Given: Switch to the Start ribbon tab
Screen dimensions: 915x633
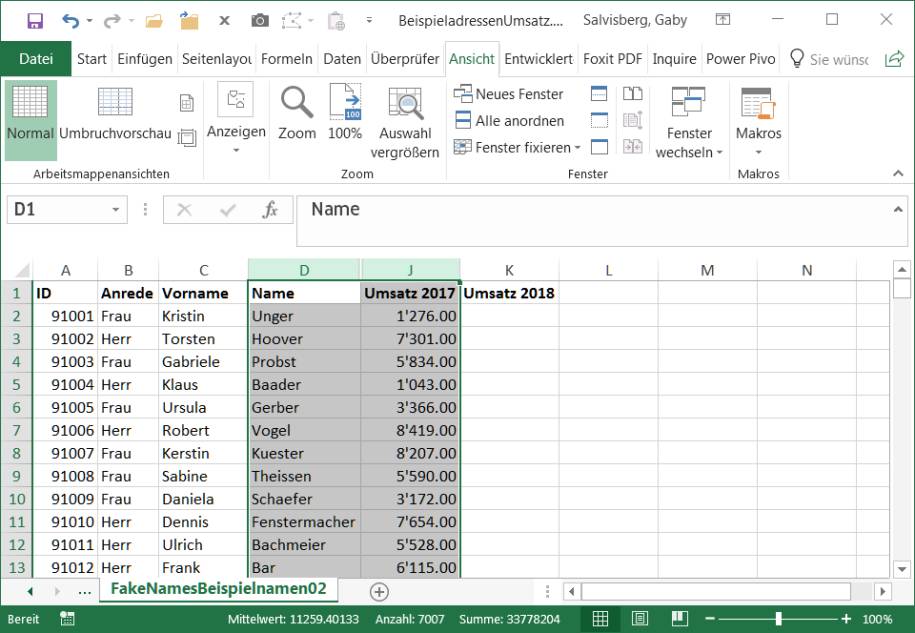Looking at the screenshot, I should (92, 59).
